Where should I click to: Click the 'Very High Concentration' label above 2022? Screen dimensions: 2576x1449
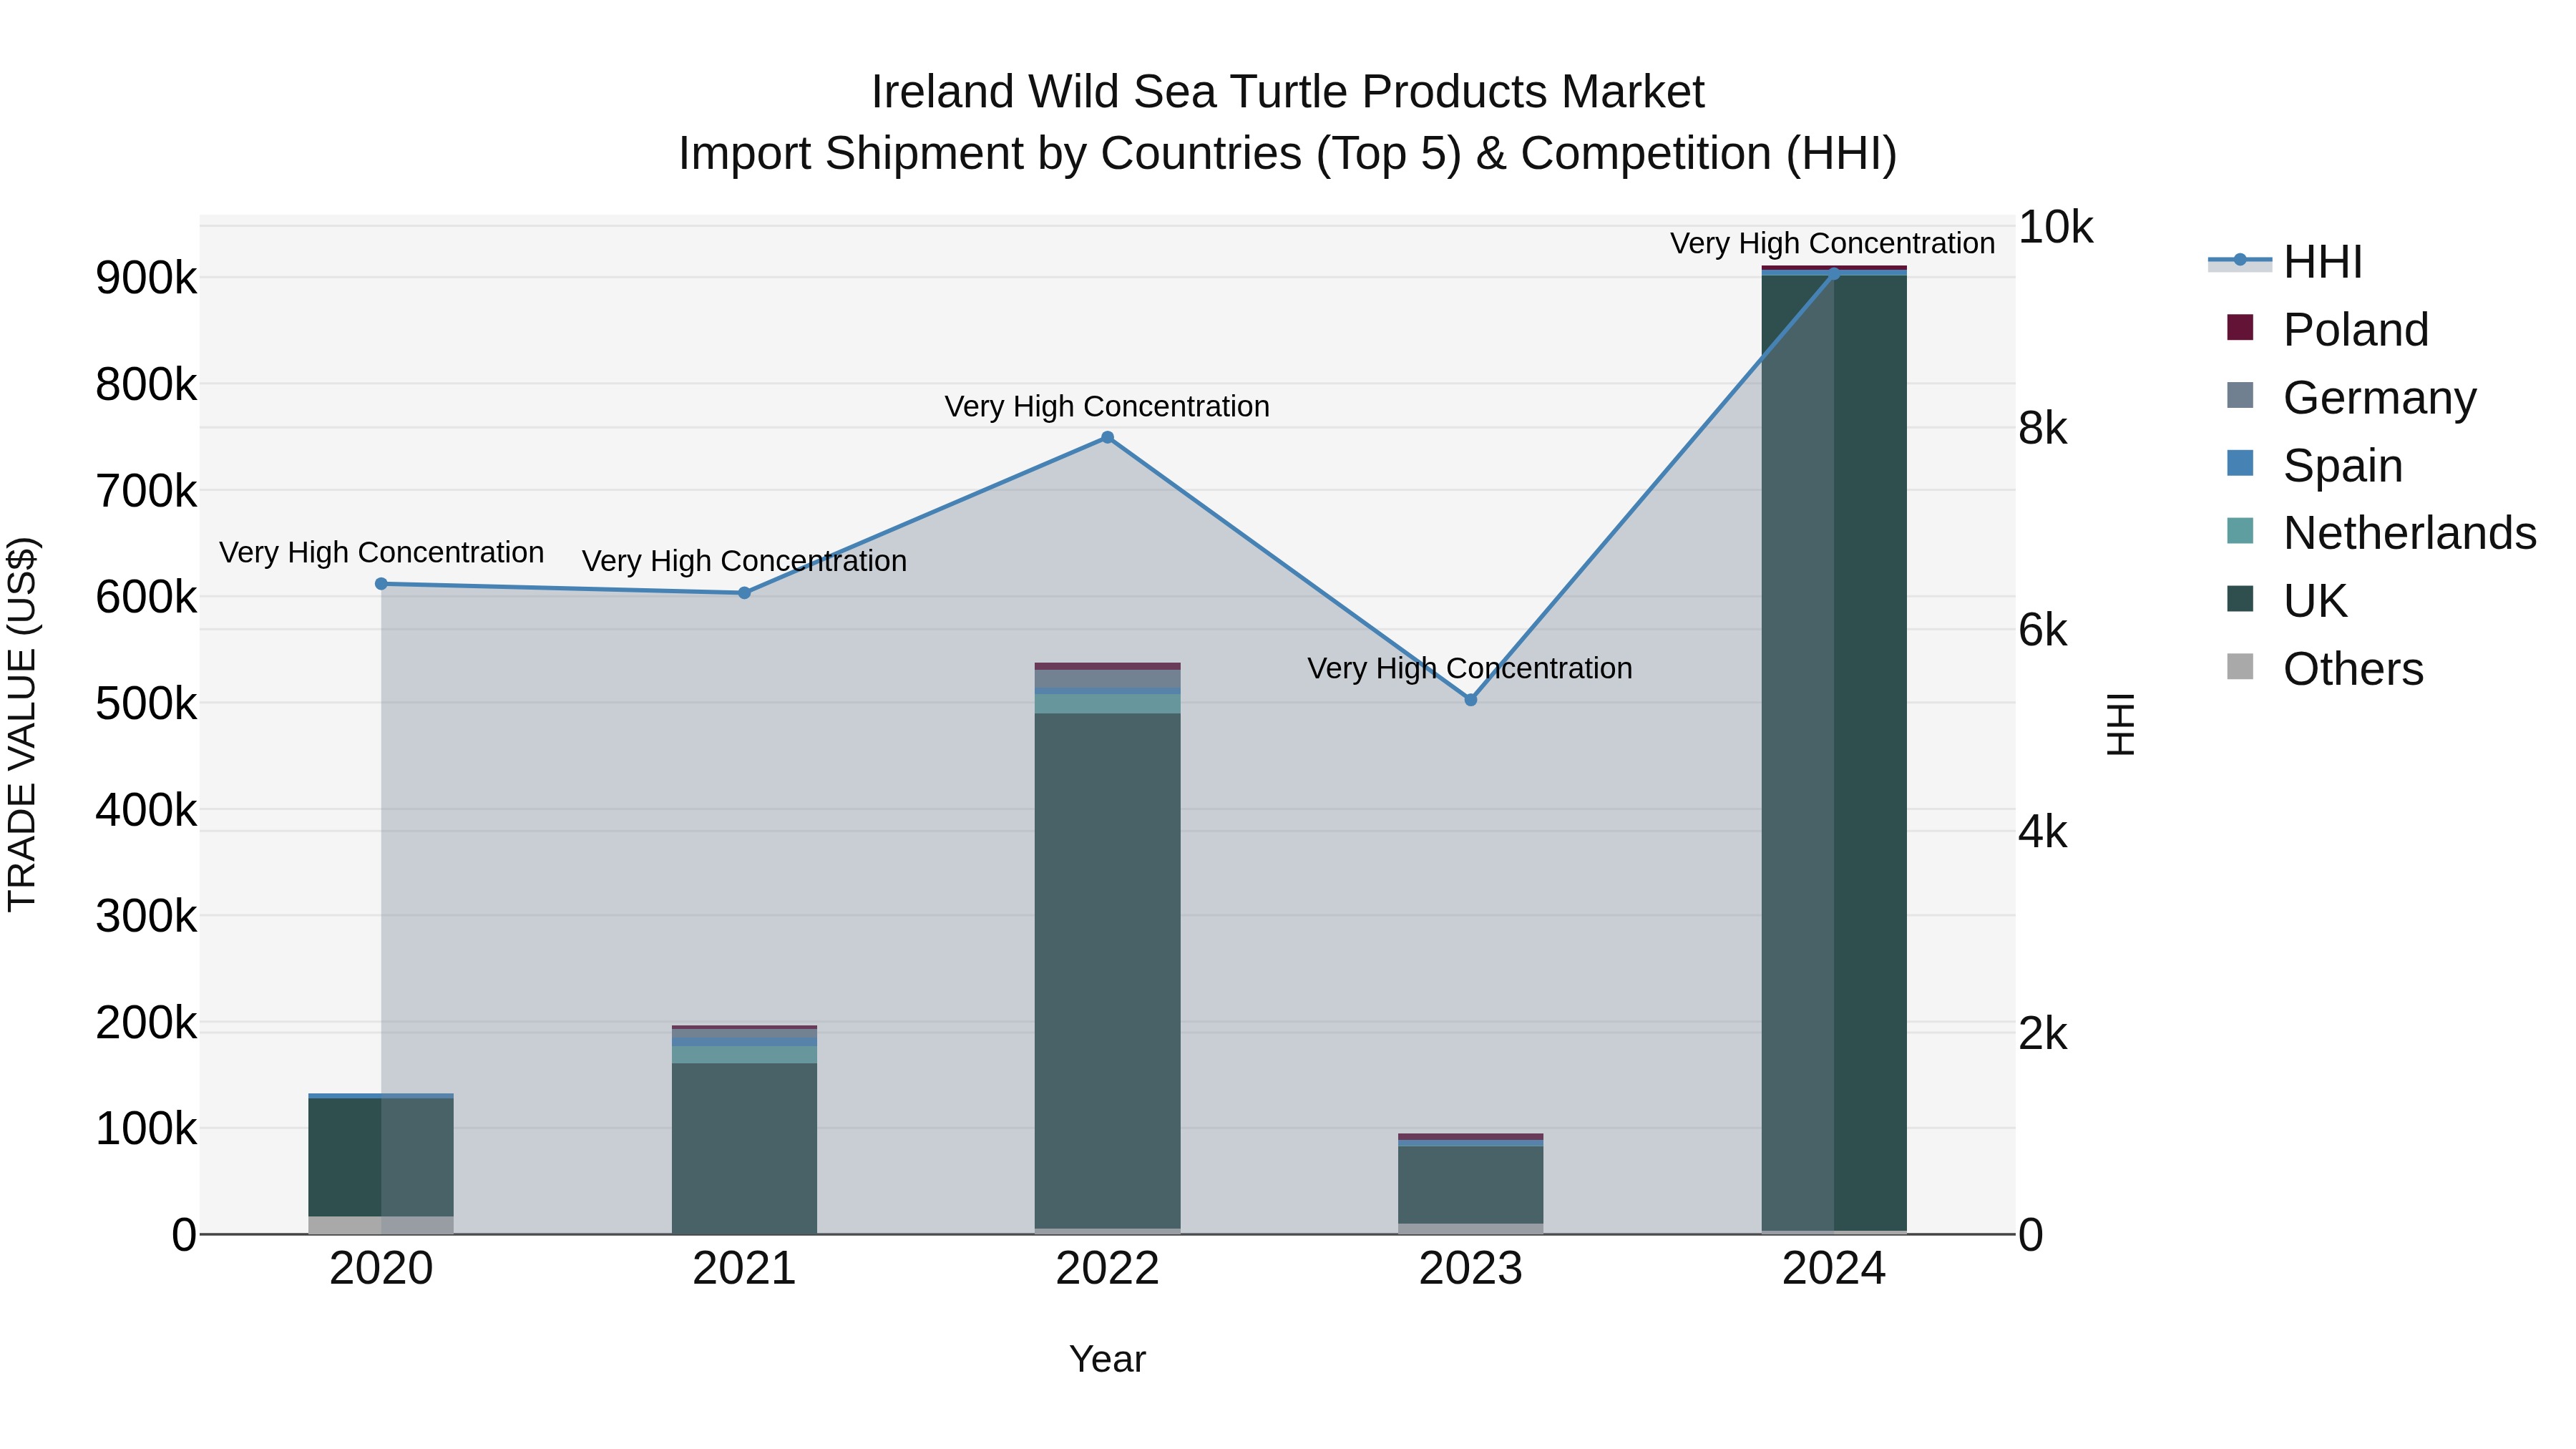point(1107,407)
